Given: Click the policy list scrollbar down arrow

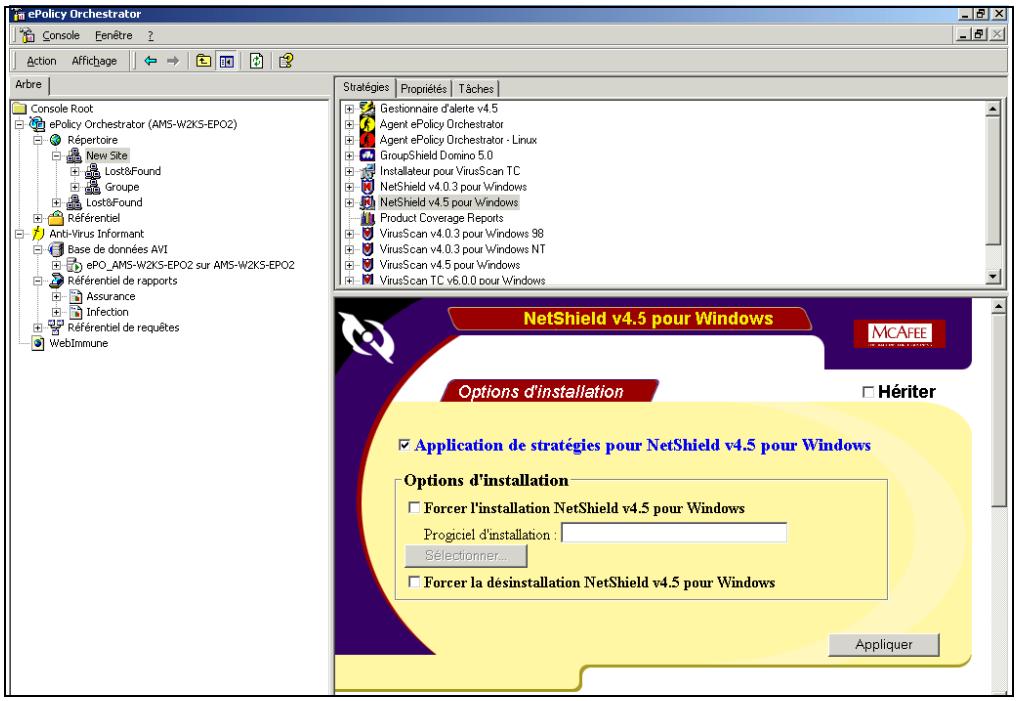Looking at the screenshot, I should [x=993, y=276].
